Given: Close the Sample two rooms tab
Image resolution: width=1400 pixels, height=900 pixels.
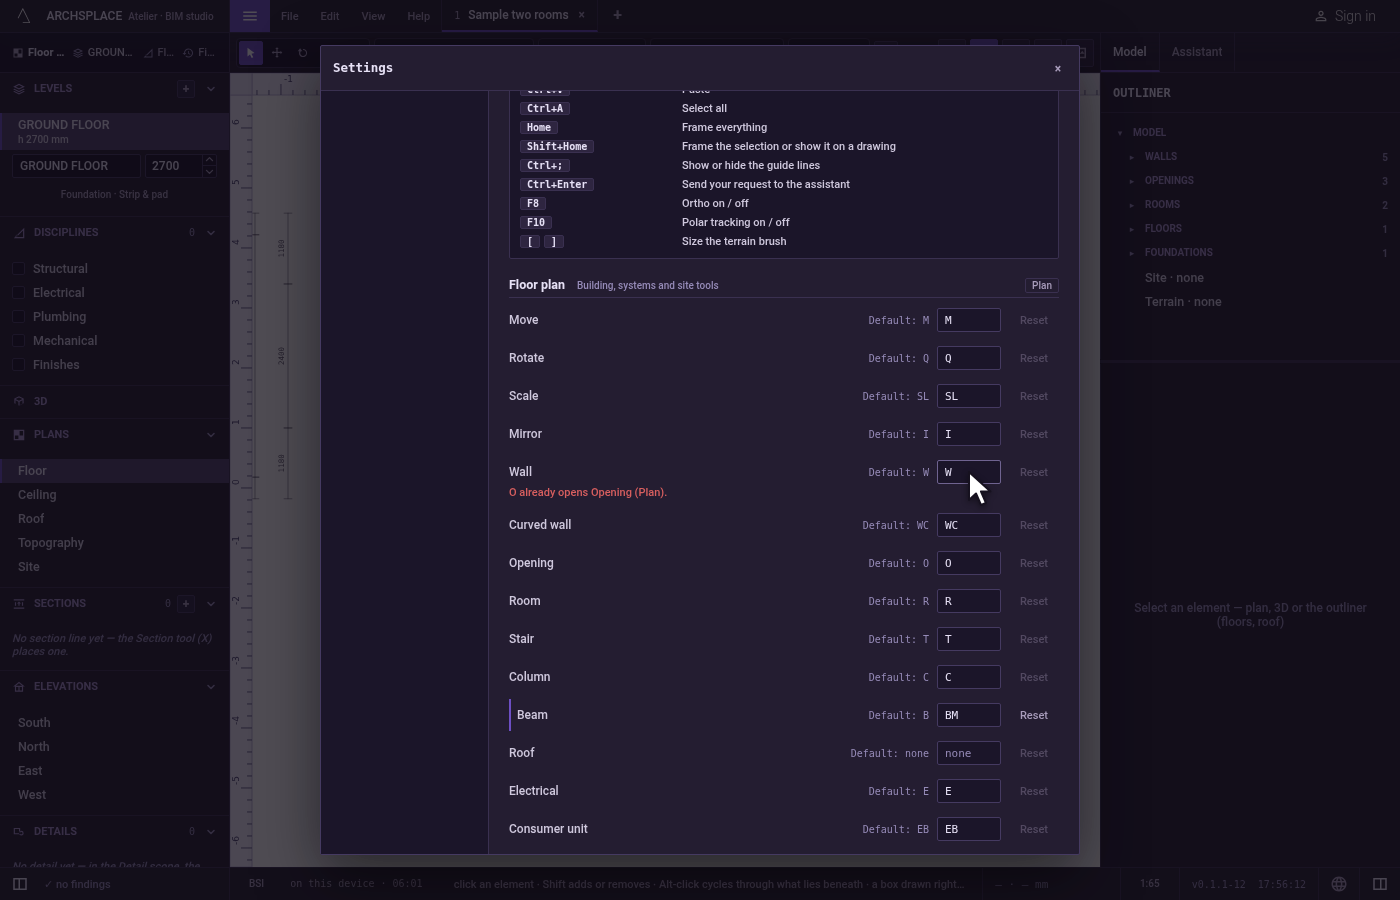Looking at the screenshot, I should [x=581, y=15].
